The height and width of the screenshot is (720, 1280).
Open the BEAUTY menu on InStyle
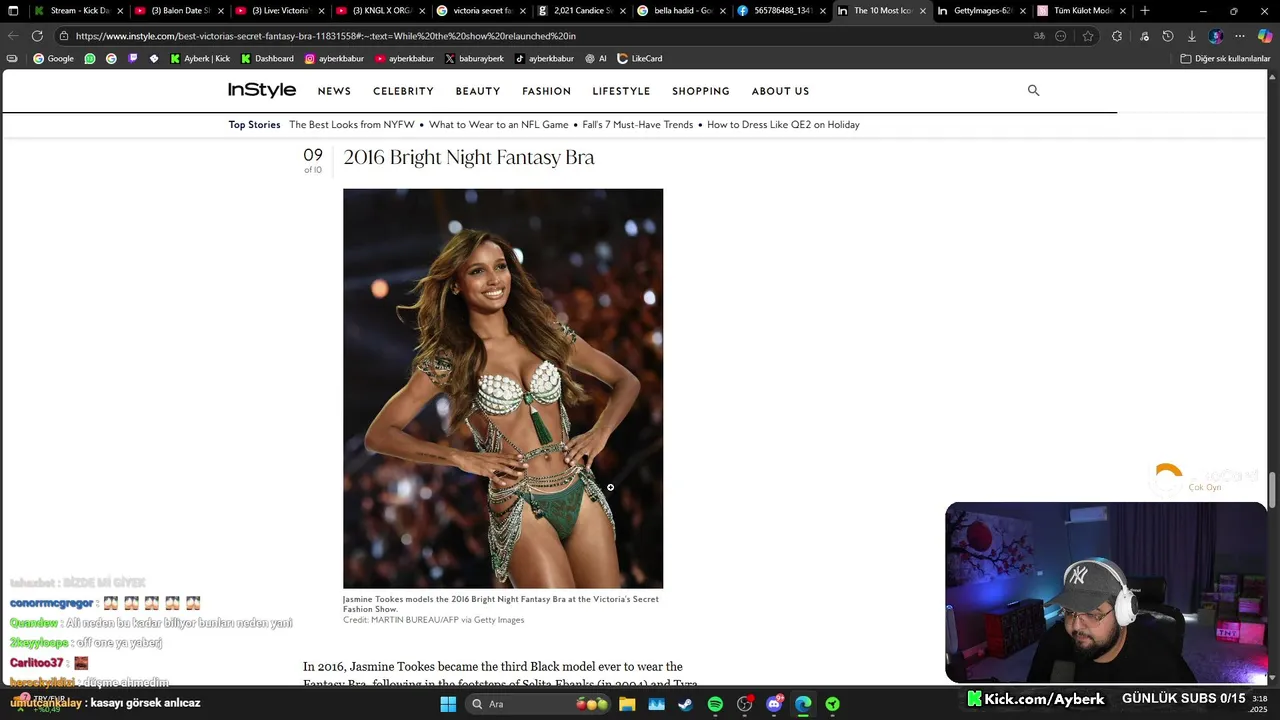pos(478,91)
